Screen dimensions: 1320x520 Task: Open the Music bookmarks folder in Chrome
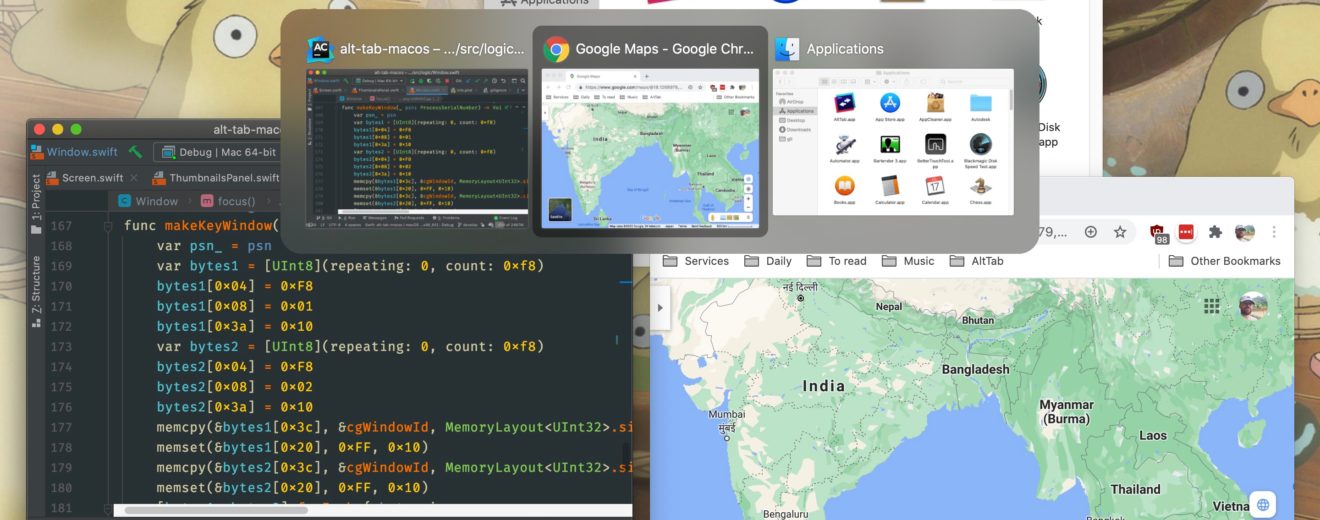point(908,261)
